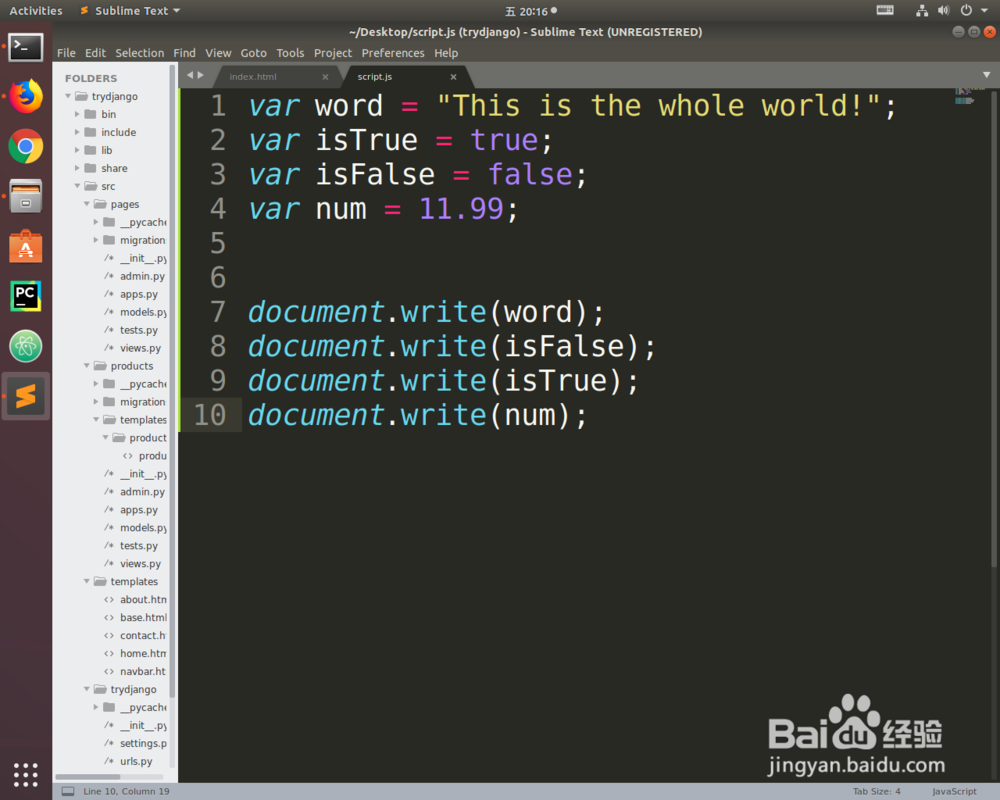
Task: Open the tab list dropdown arrow
Action: (987, 75)
